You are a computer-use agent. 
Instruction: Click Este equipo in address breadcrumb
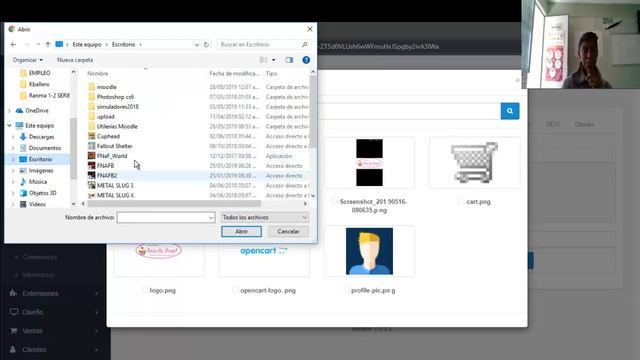click(87, 44)
